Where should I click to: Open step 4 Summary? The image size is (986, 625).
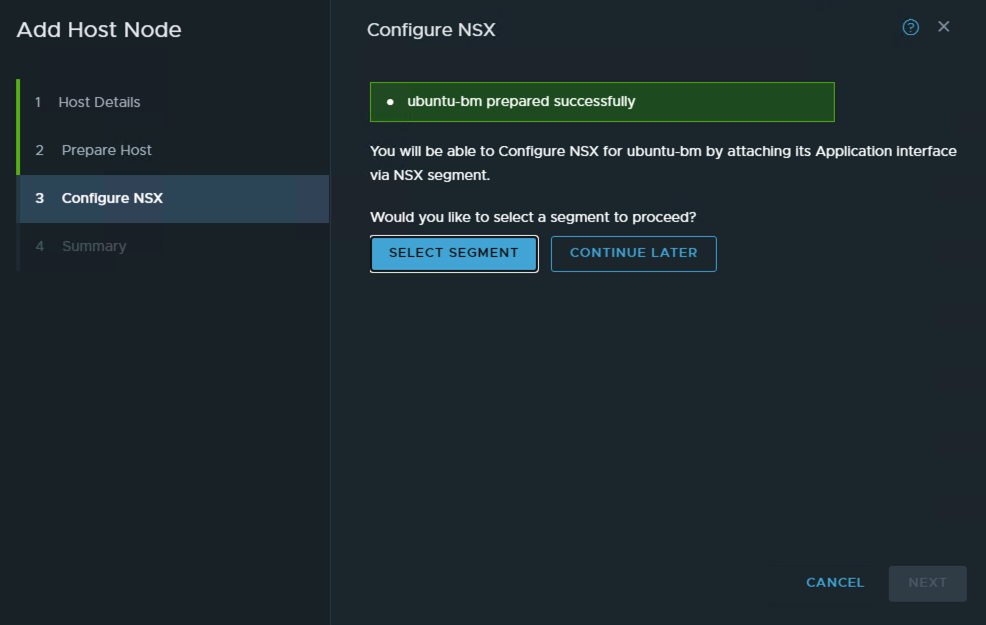click(x=174, y=246)
